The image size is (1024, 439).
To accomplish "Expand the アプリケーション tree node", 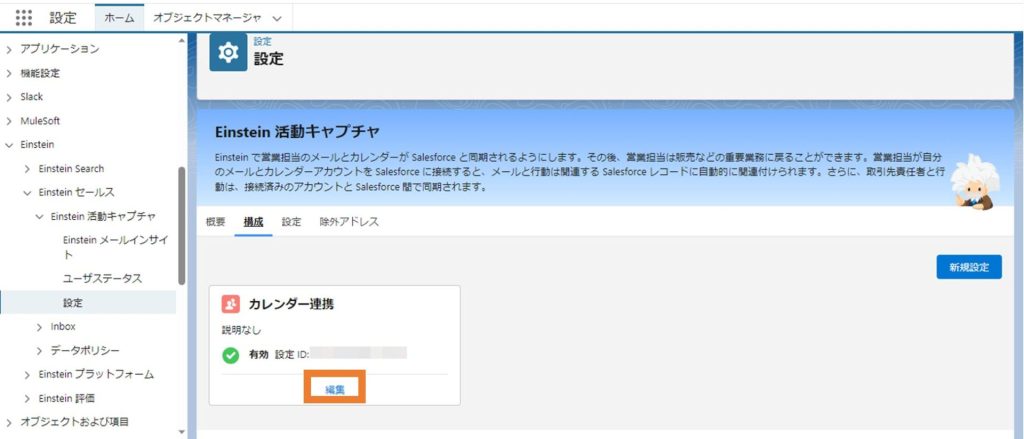I will [9, 49].
